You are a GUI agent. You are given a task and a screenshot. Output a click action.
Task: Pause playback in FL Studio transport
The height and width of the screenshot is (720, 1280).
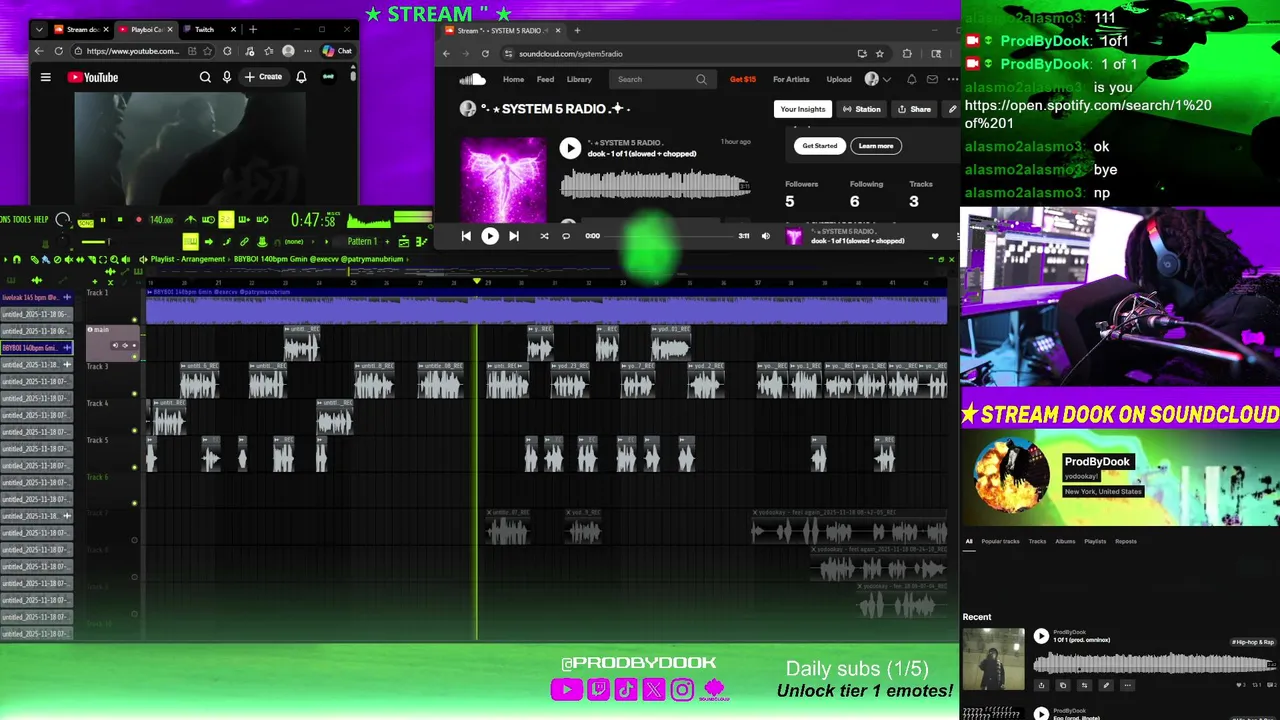click(x=103, y=220)
